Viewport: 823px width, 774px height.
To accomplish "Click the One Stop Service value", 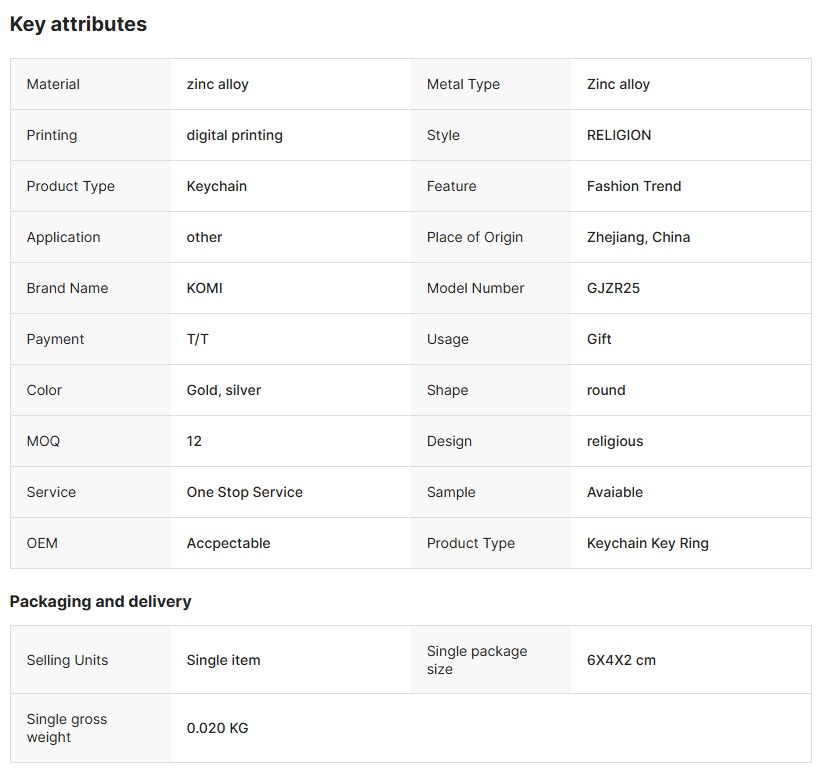I will [x=244, y=492].
